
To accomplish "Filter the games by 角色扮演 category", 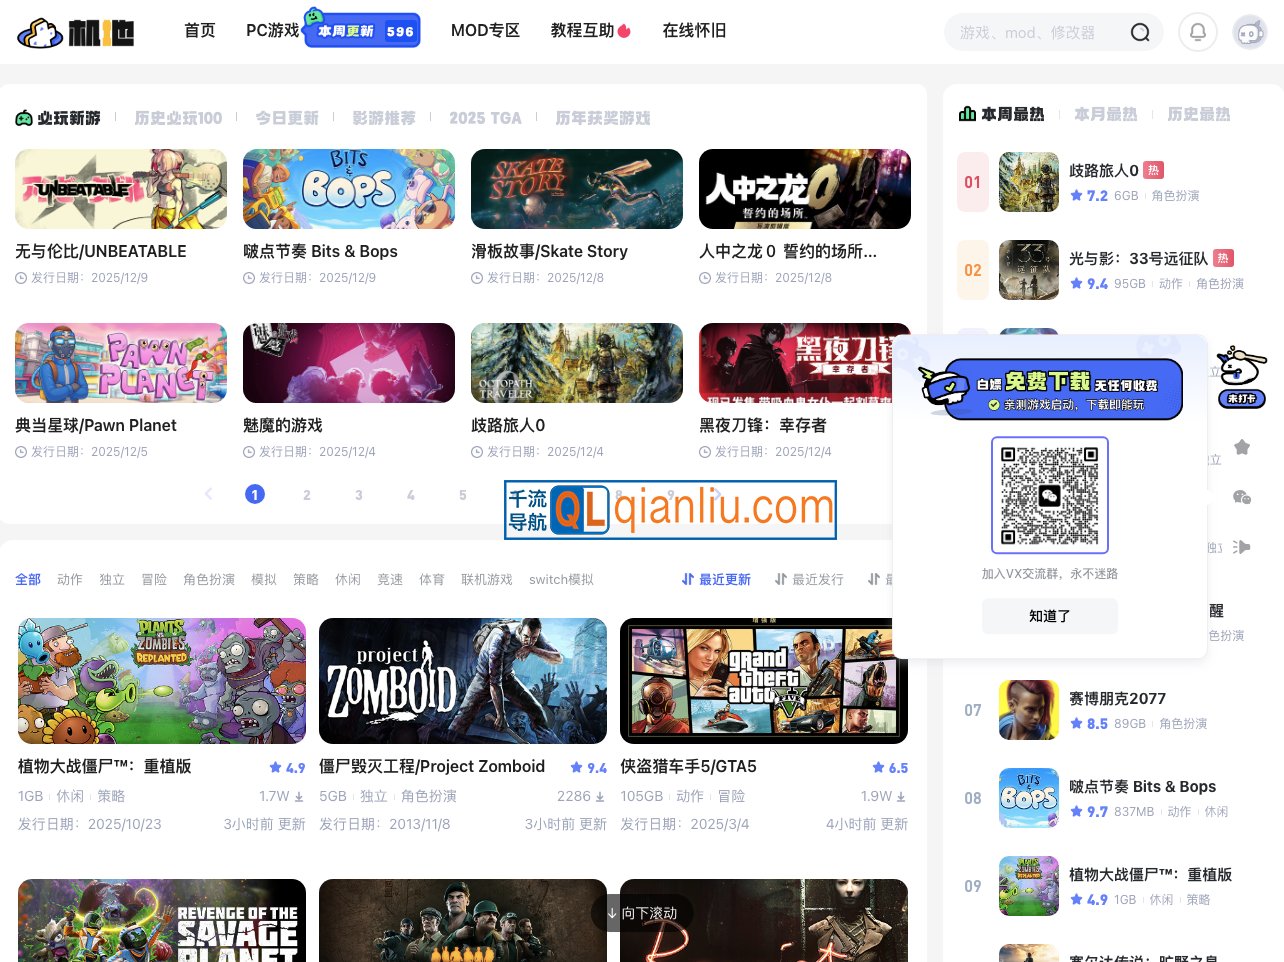I will pyautogui.click(x=209, y=579).
